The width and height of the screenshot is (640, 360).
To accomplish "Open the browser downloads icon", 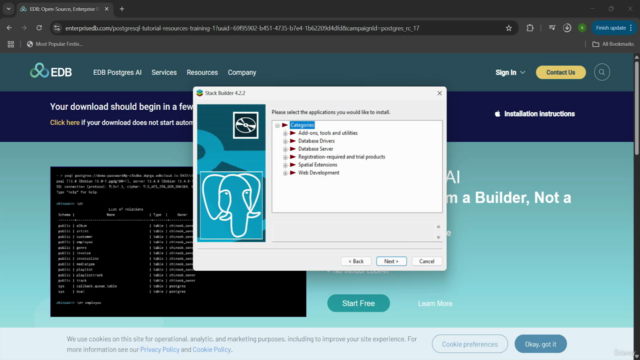I will [567, 28].
